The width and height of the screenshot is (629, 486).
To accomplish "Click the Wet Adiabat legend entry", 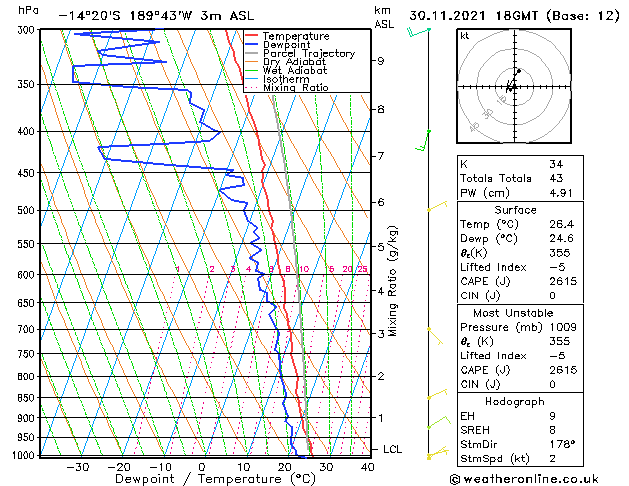I will (286, 71).
